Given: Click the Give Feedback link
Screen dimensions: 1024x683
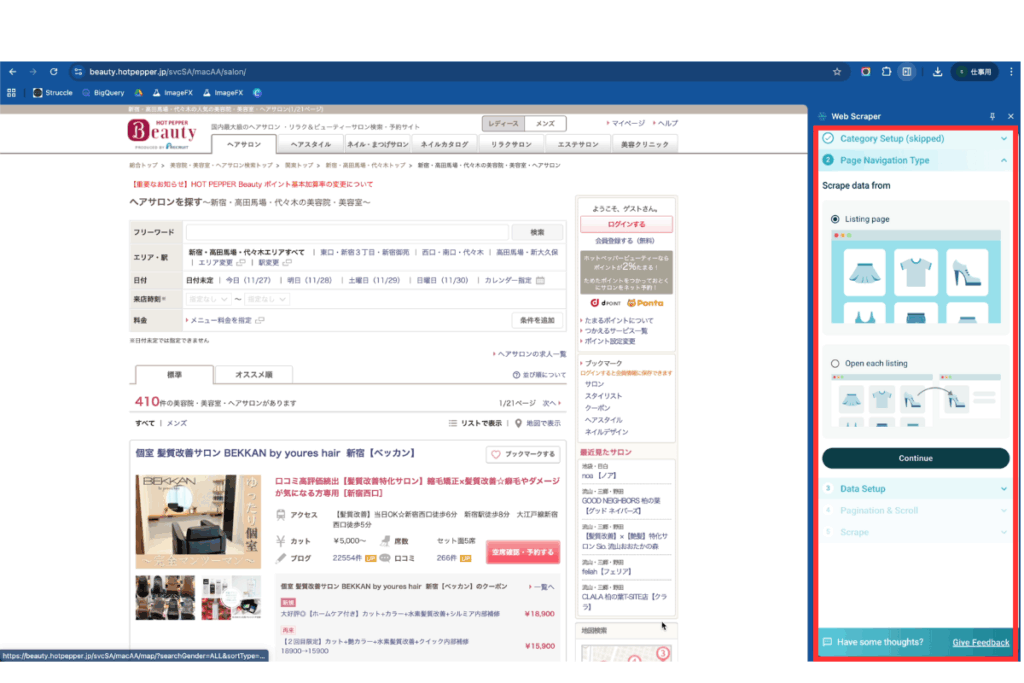Looking at the screenshot, I should (980, 642).
